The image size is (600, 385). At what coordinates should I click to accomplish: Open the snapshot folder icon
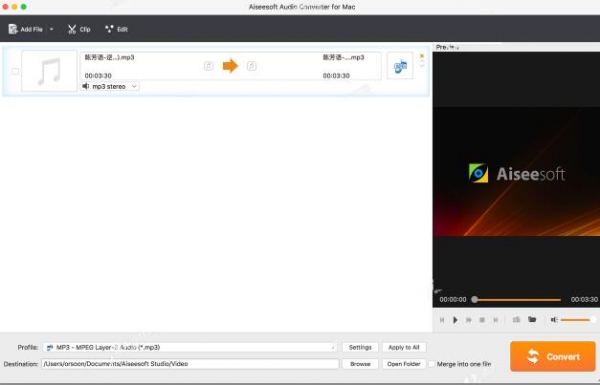532,319
